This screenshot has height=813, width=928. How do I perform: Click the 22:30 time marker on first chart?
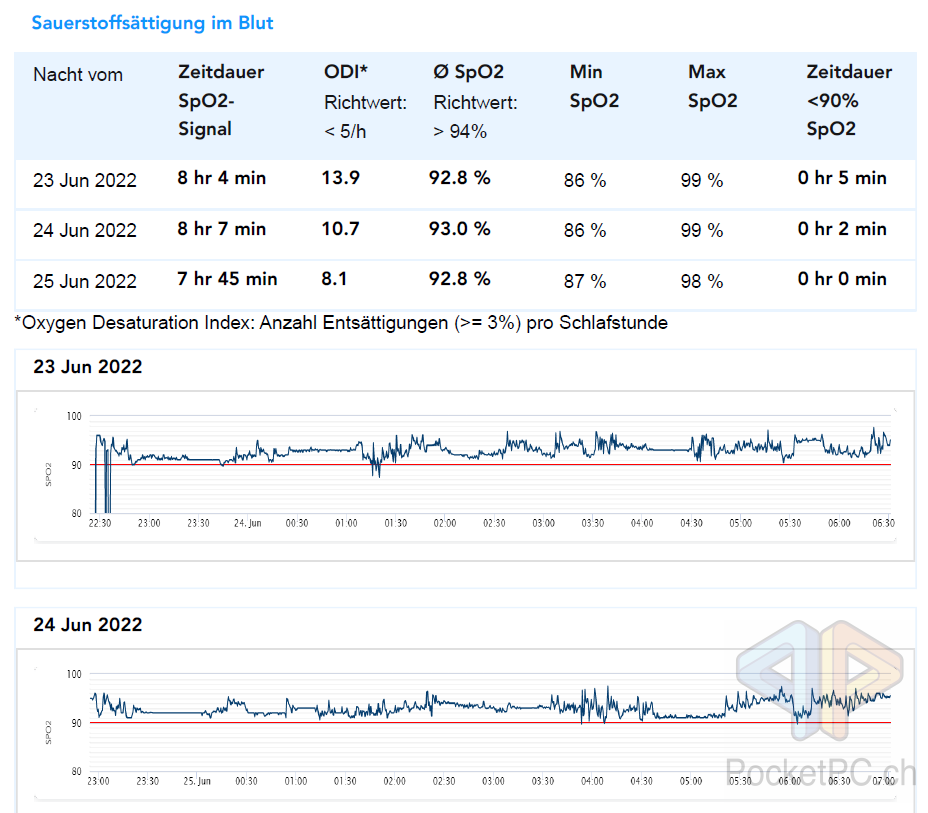100,523
